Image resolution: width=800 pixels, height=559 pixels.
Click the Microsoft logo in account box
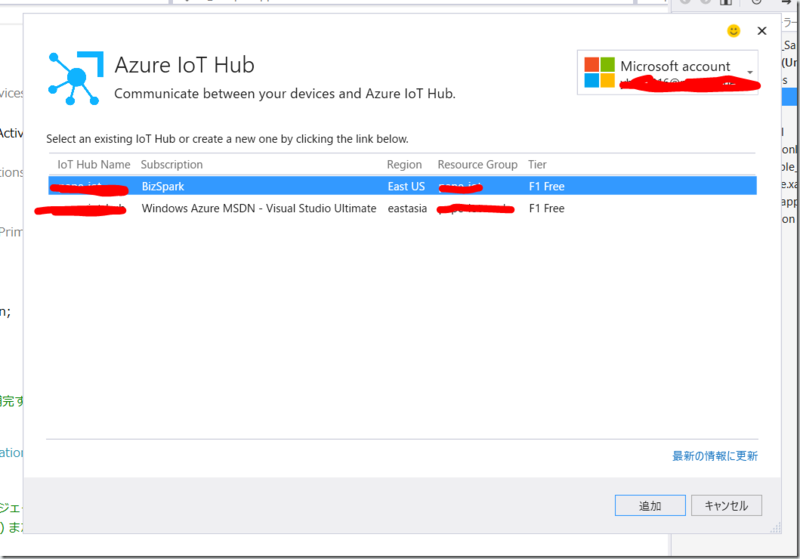[x=599, y=72]
